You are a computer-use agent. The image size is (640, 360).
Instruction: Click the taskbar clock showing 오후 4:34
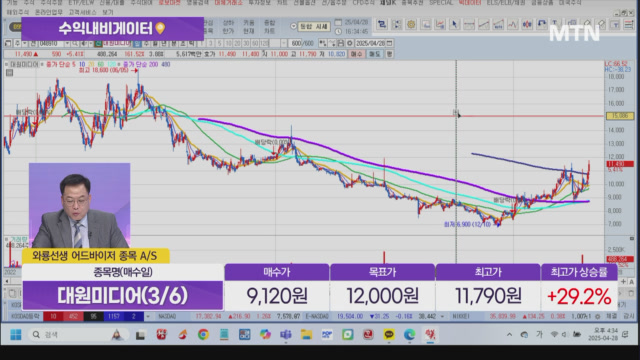(603, 335)
